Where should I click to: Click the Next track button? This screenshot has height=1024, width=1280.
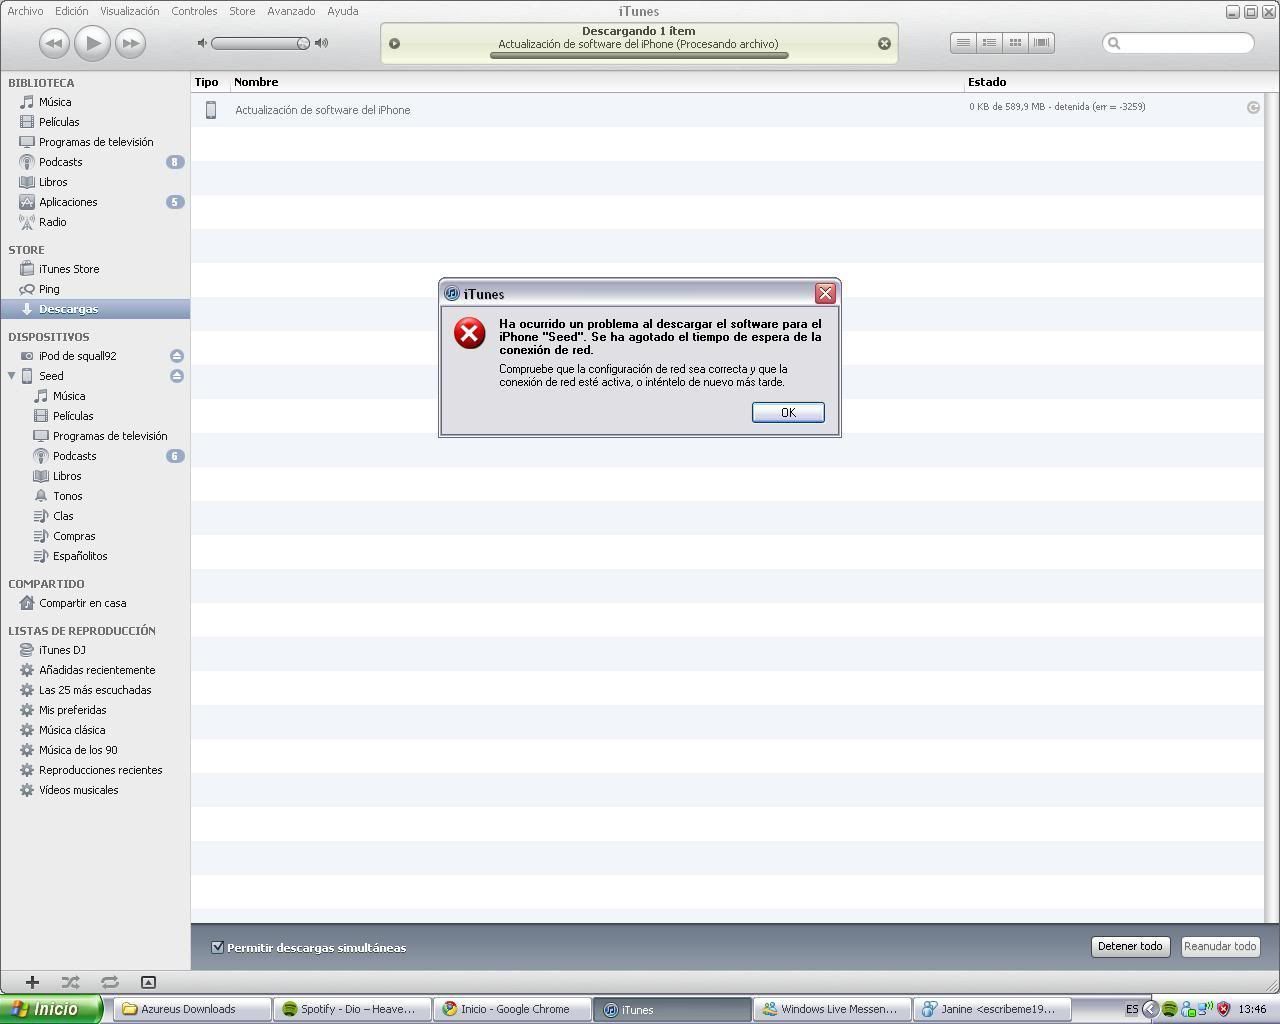pyautogui.click(x=130, y=43)
